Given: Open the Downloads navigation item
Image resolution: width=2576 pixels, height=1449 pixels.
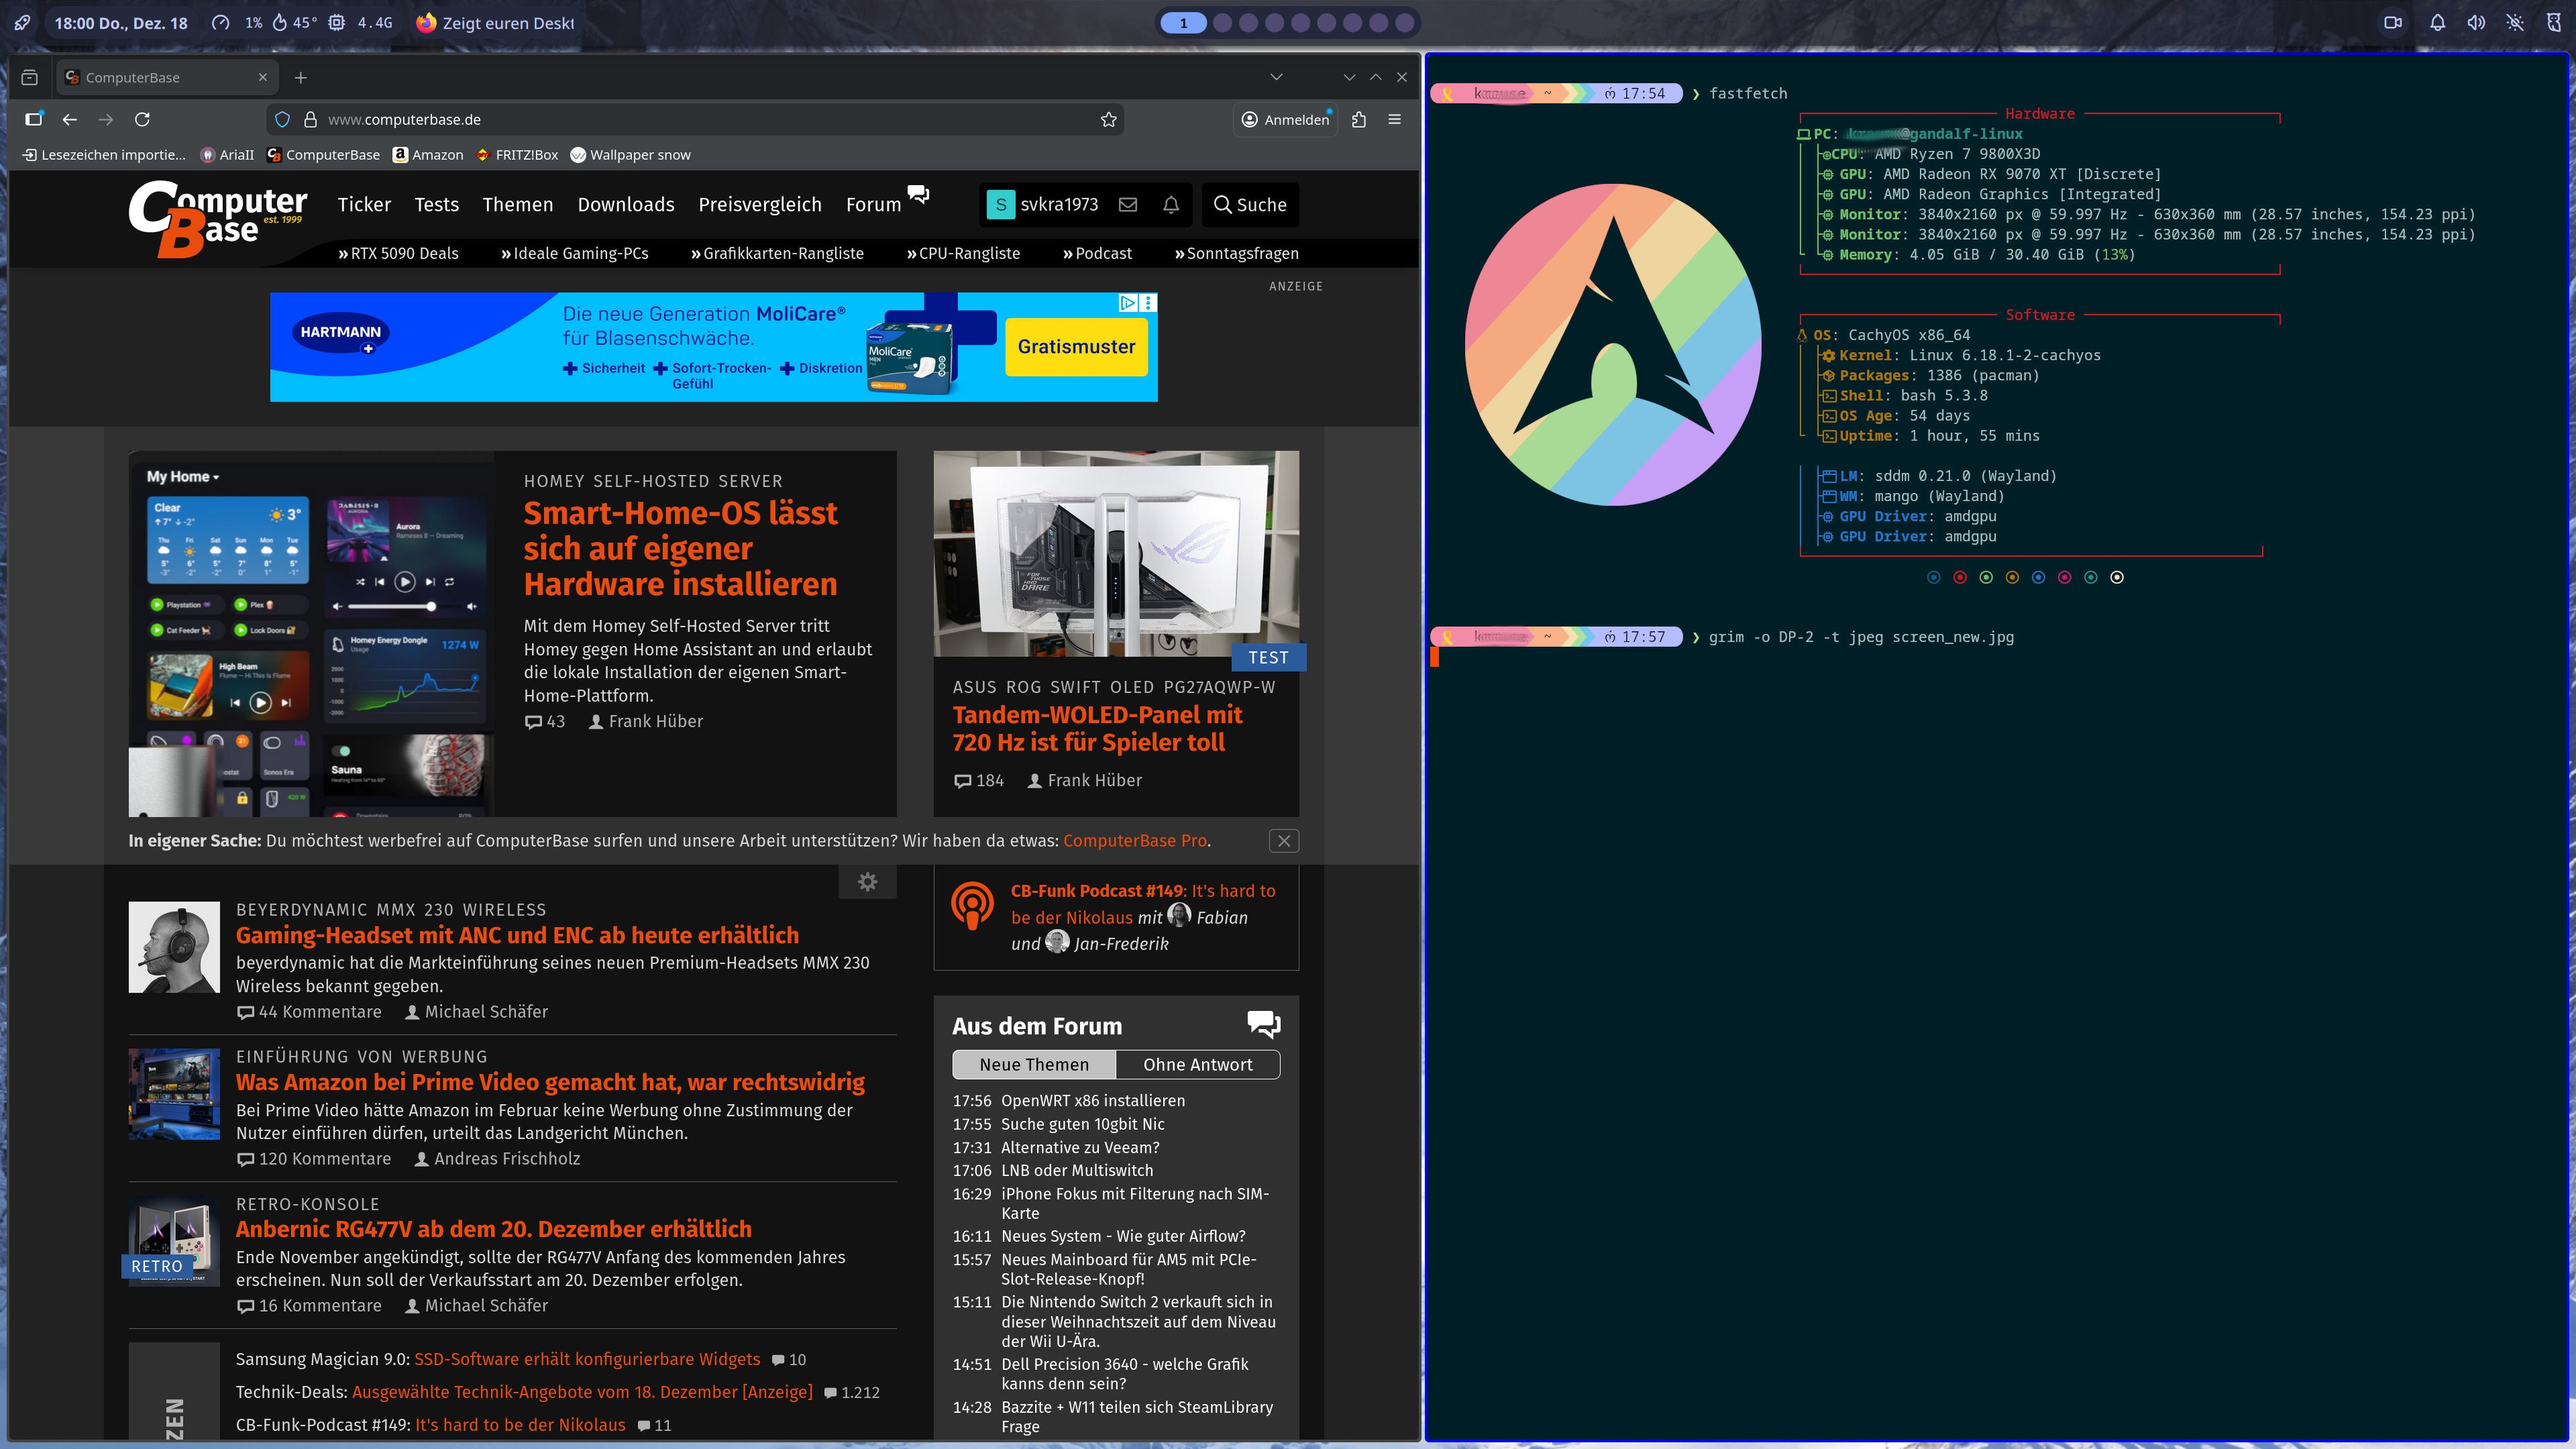Looking at the screenshot, I should point(625,205).
